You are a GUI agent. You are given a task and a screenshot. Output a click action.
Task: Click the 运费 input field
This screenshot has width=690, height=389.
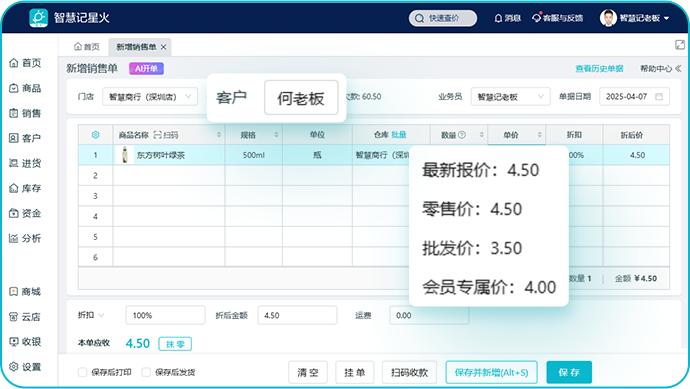pos(429,315)
